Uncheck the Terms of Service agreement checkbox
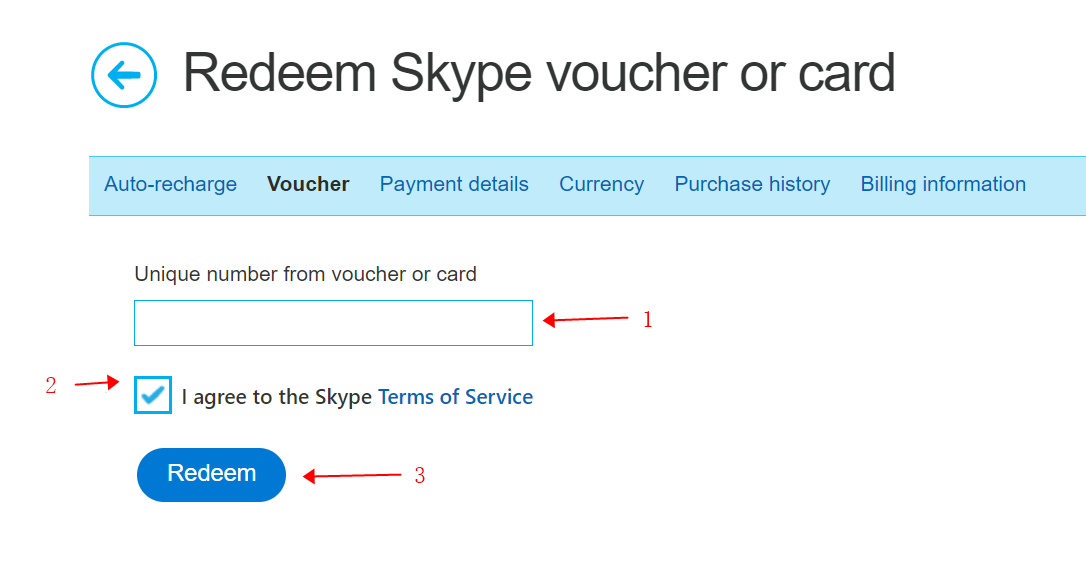 pos(153,396)
